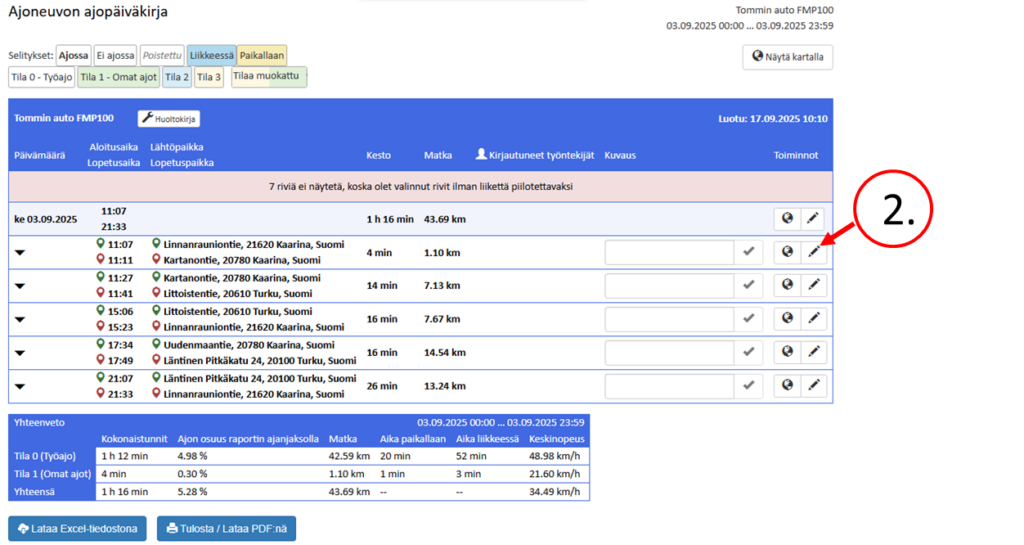The width and height of the screenshot is (1024, 545).
Task: Click edit pencil for 15:06 Littoistentie trip
Action: [814, 319]
